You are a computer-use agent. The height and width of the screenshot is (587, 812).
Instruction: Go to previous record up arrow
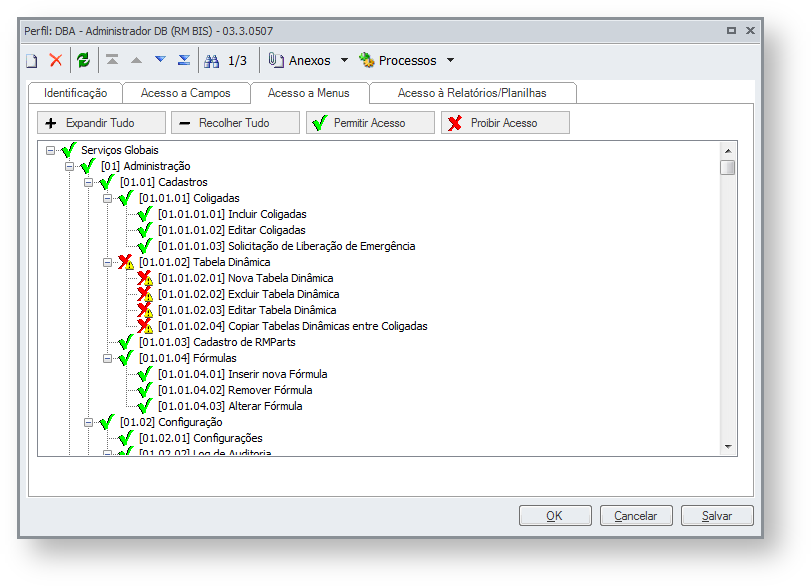[x=136, y=60]
